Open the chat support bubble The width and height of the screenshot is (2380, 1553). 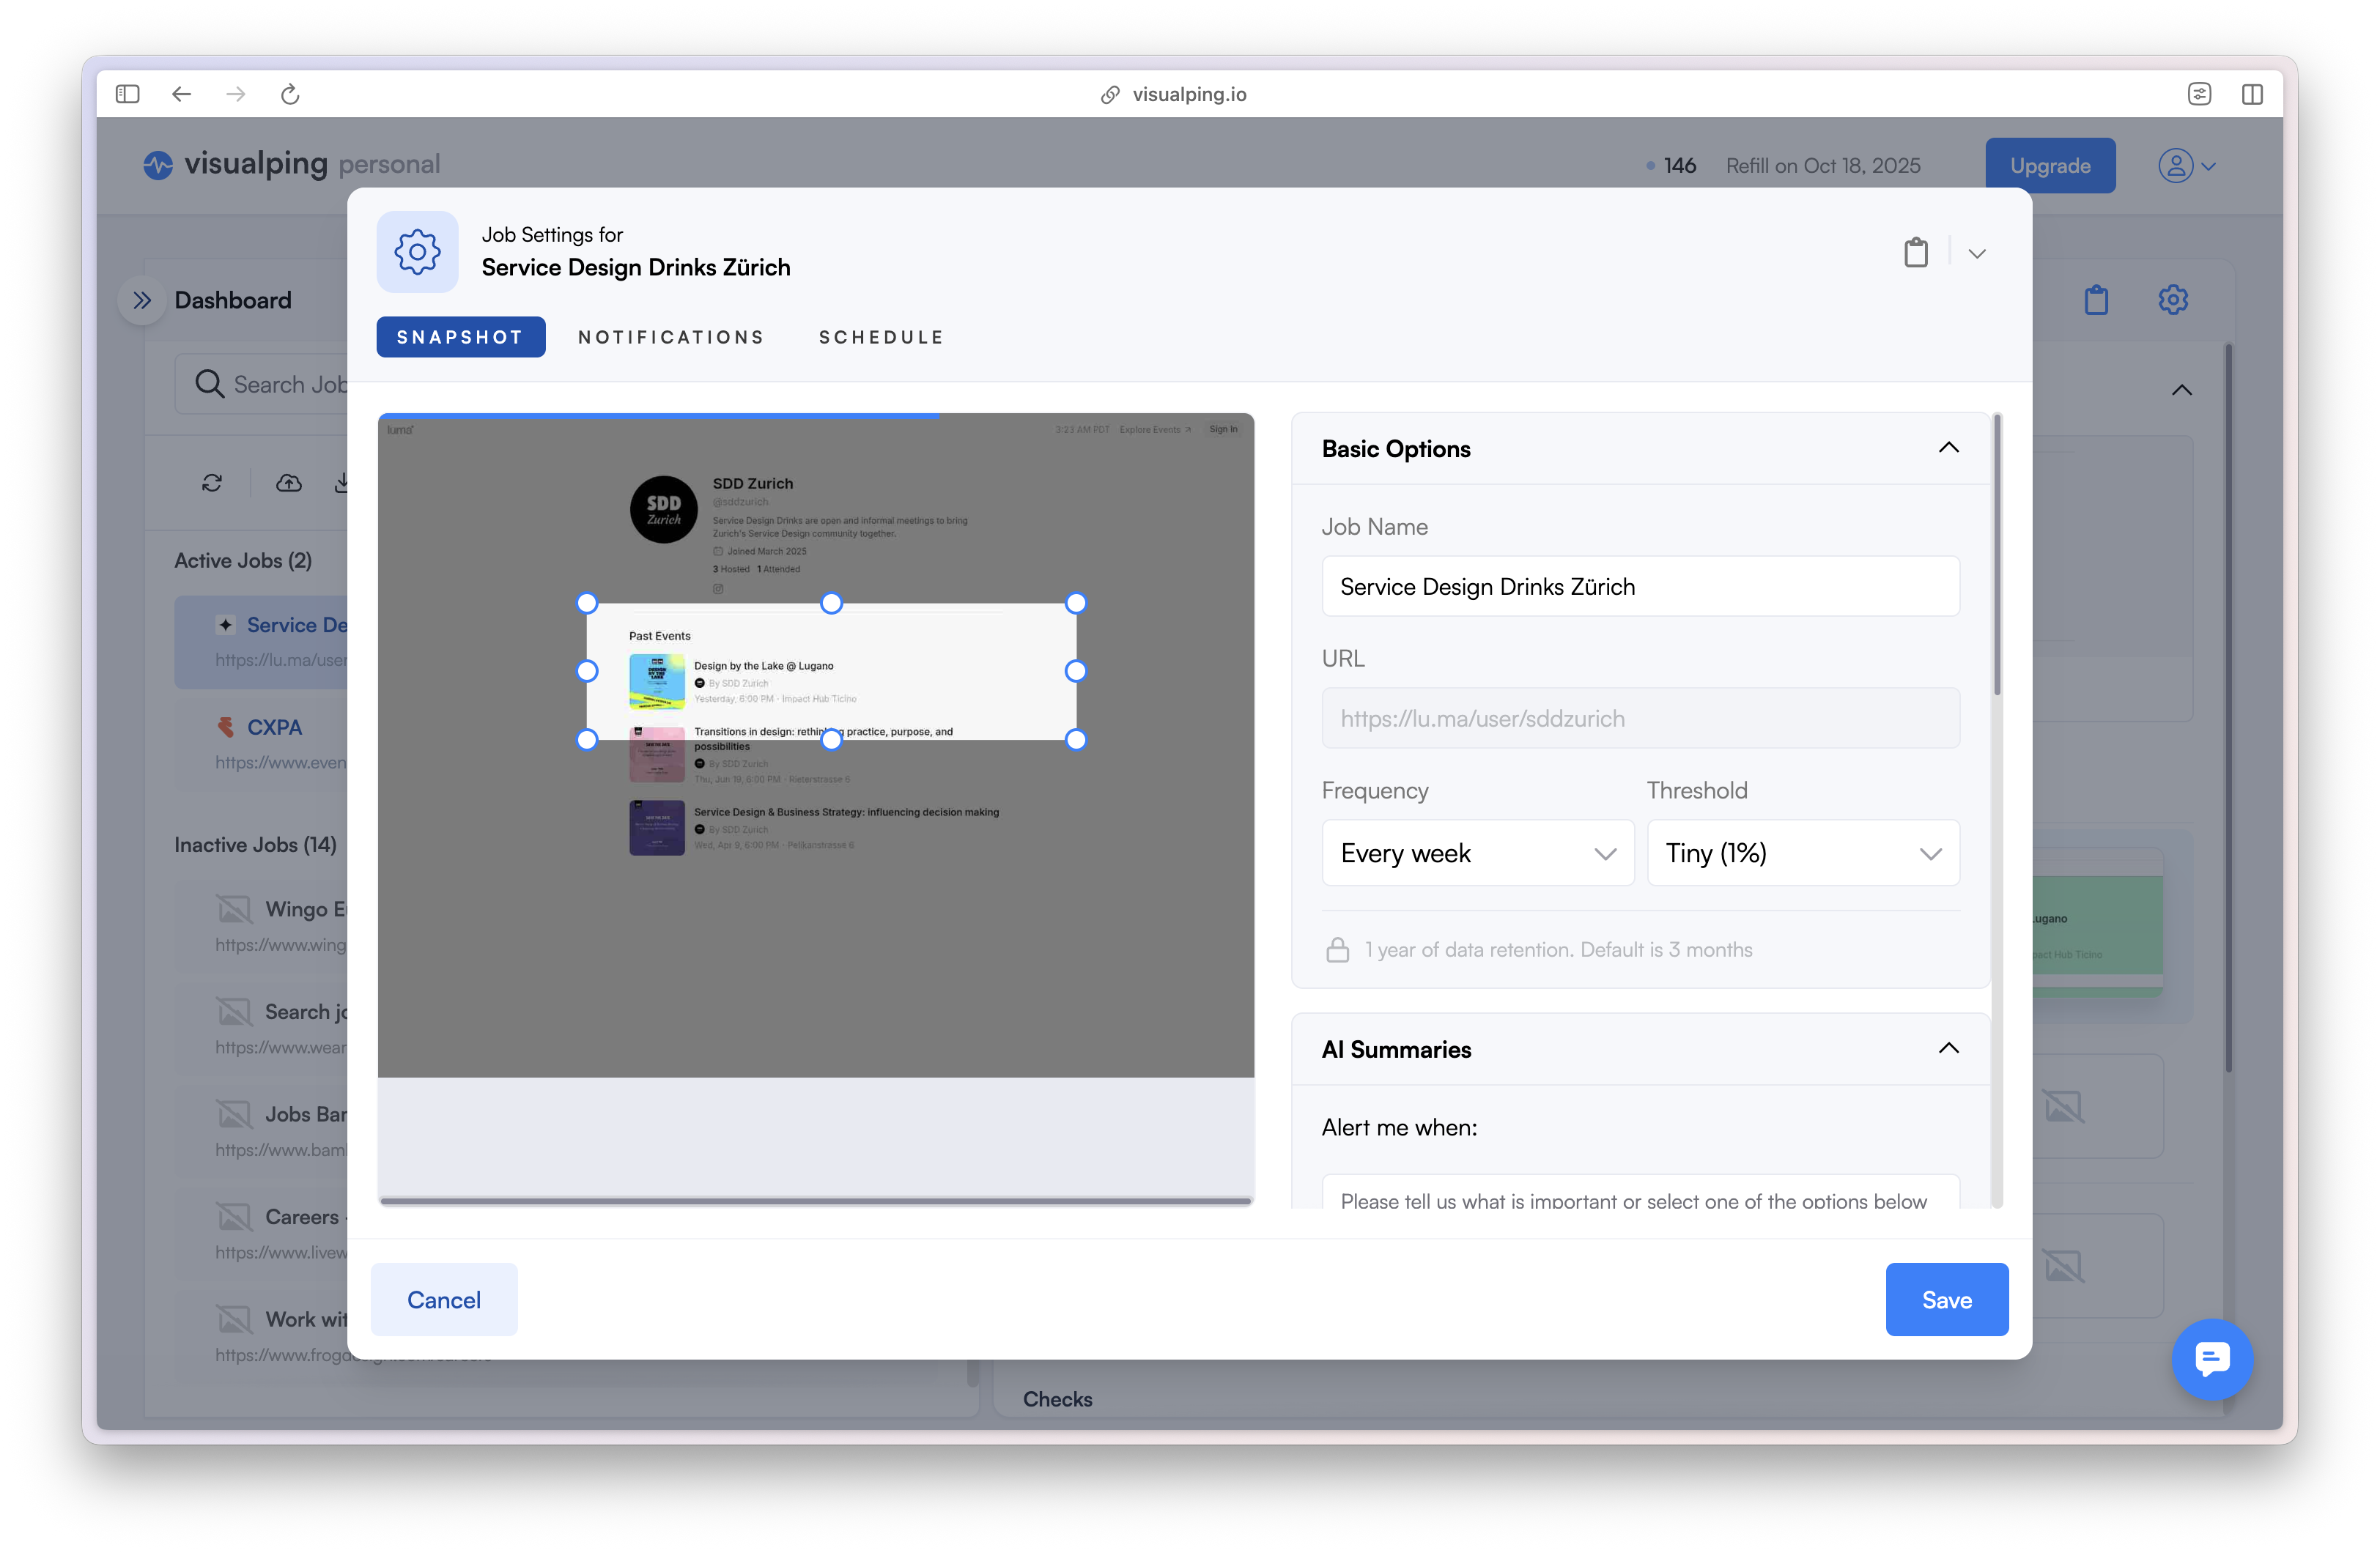[2212, 1359]
